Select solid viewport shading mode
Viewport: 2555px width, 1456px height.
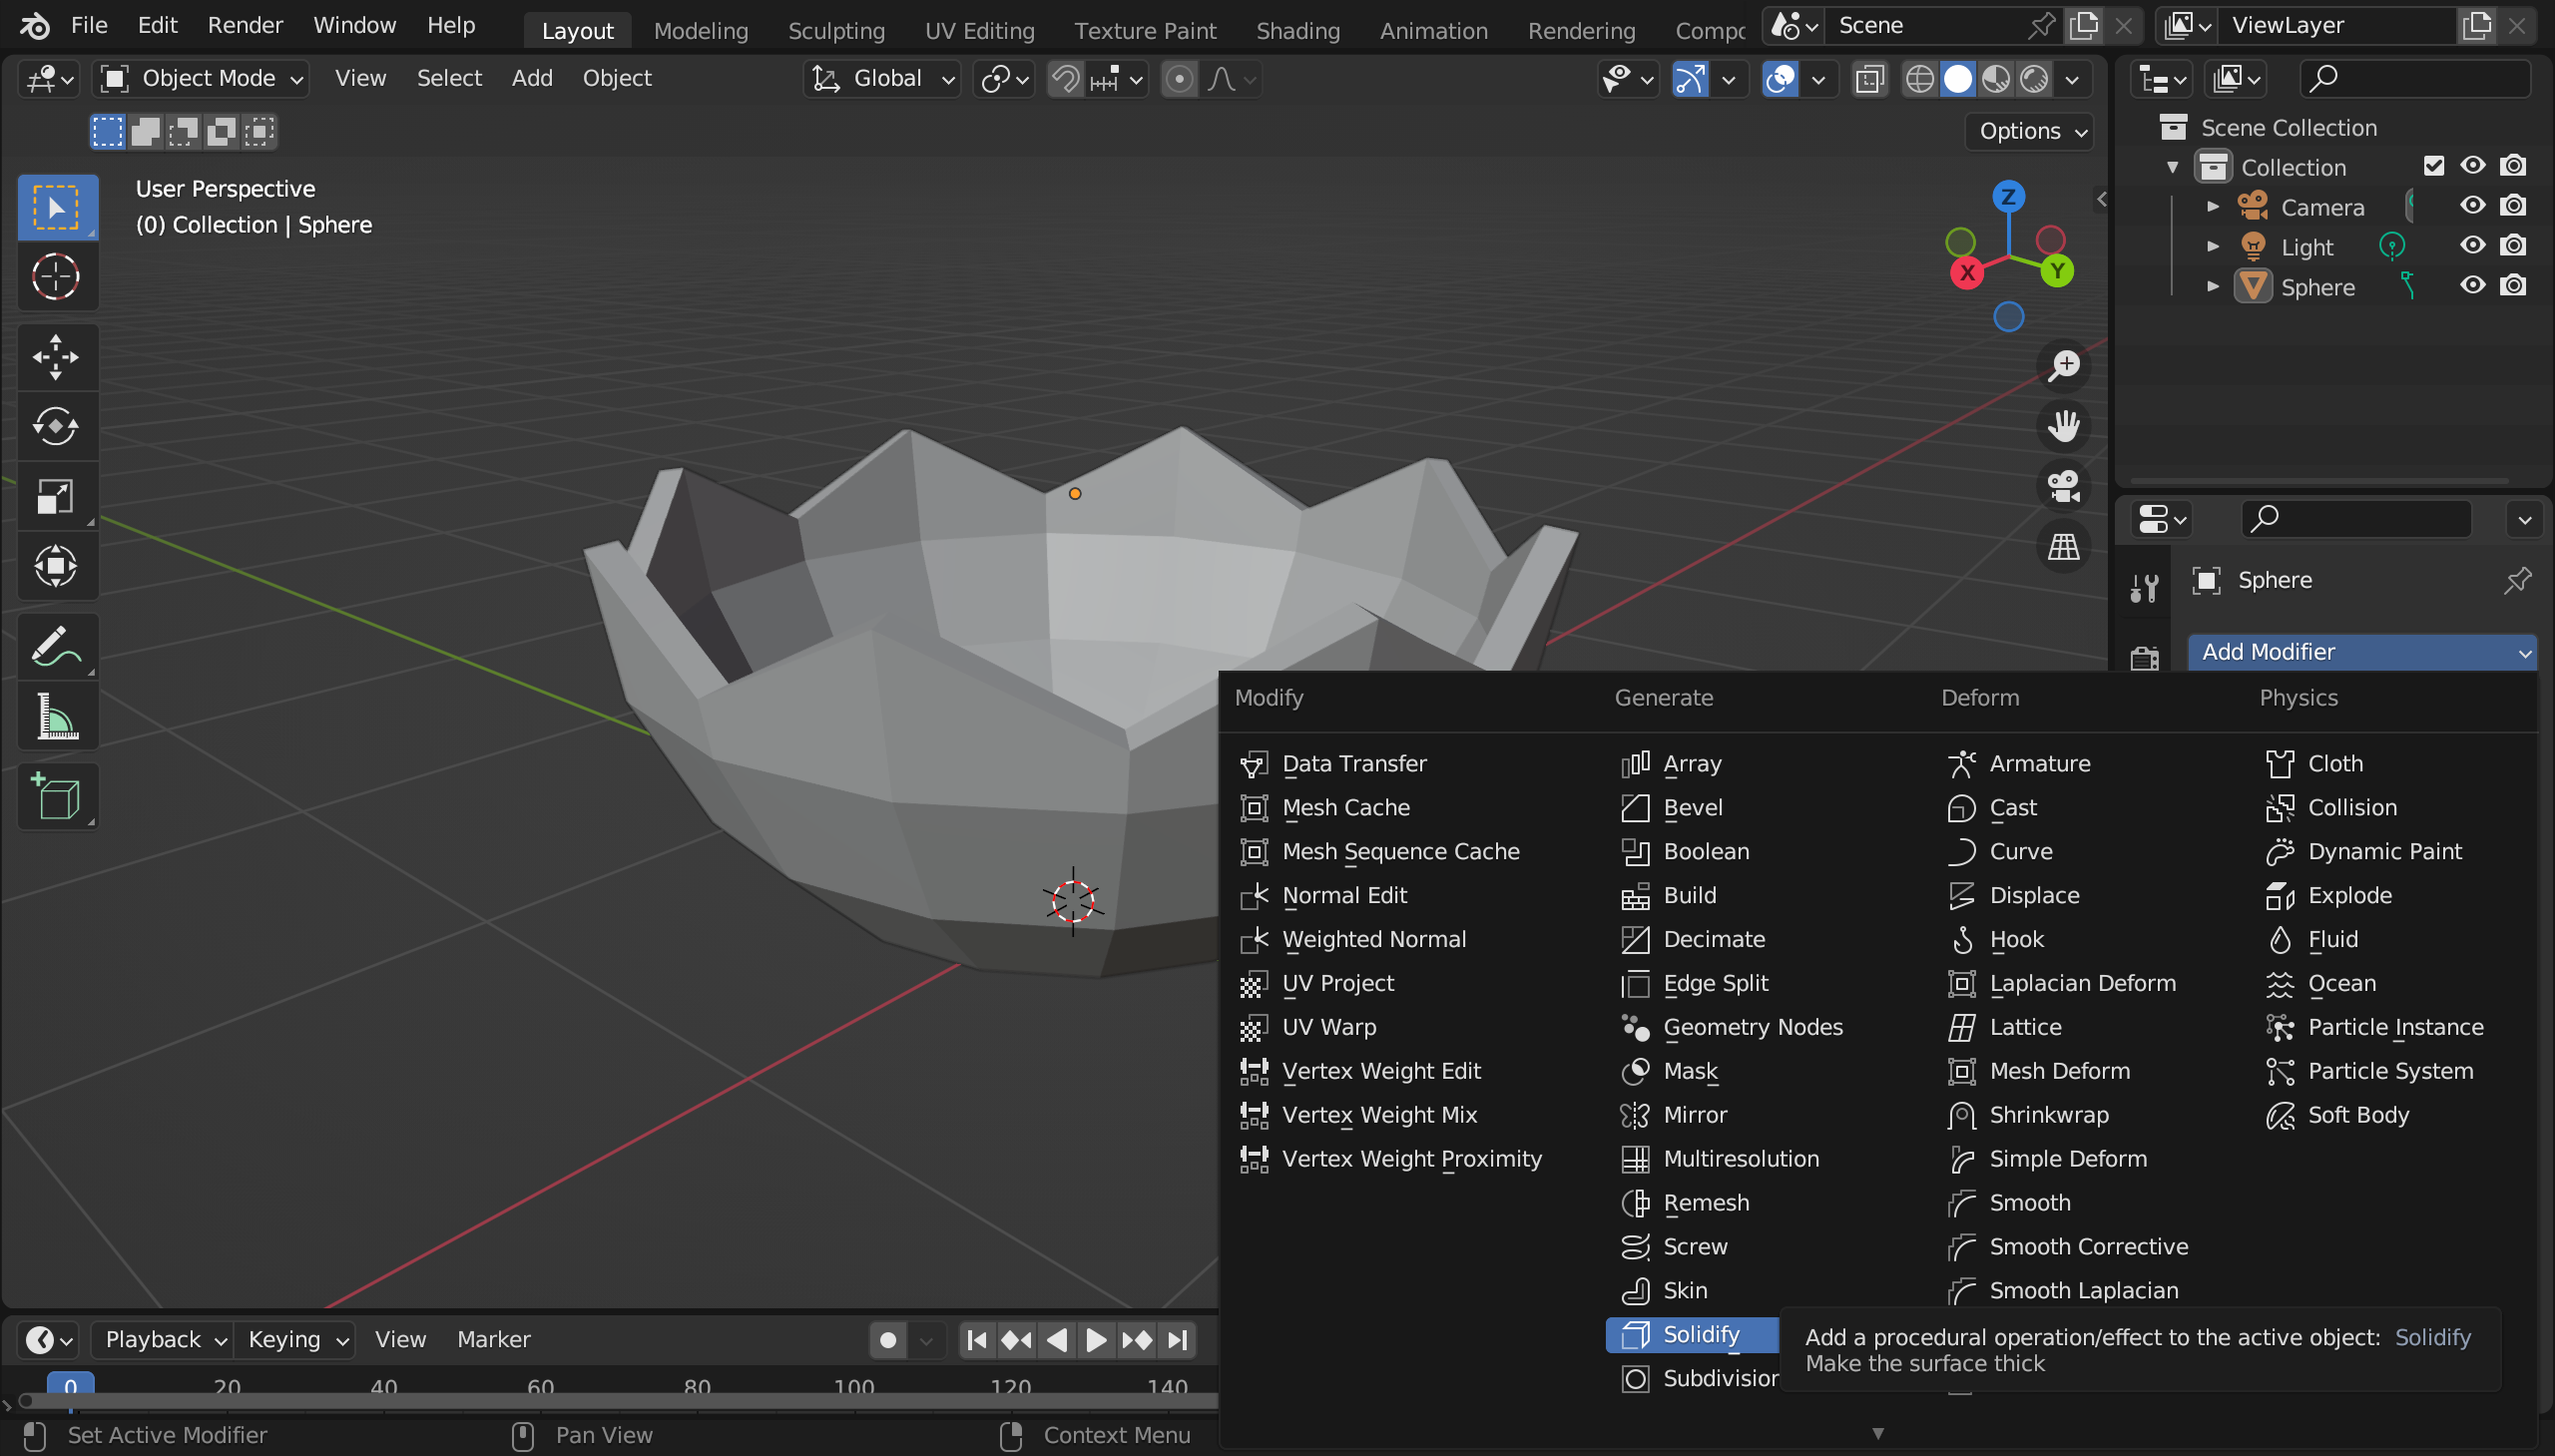(x=1957, y=79)
